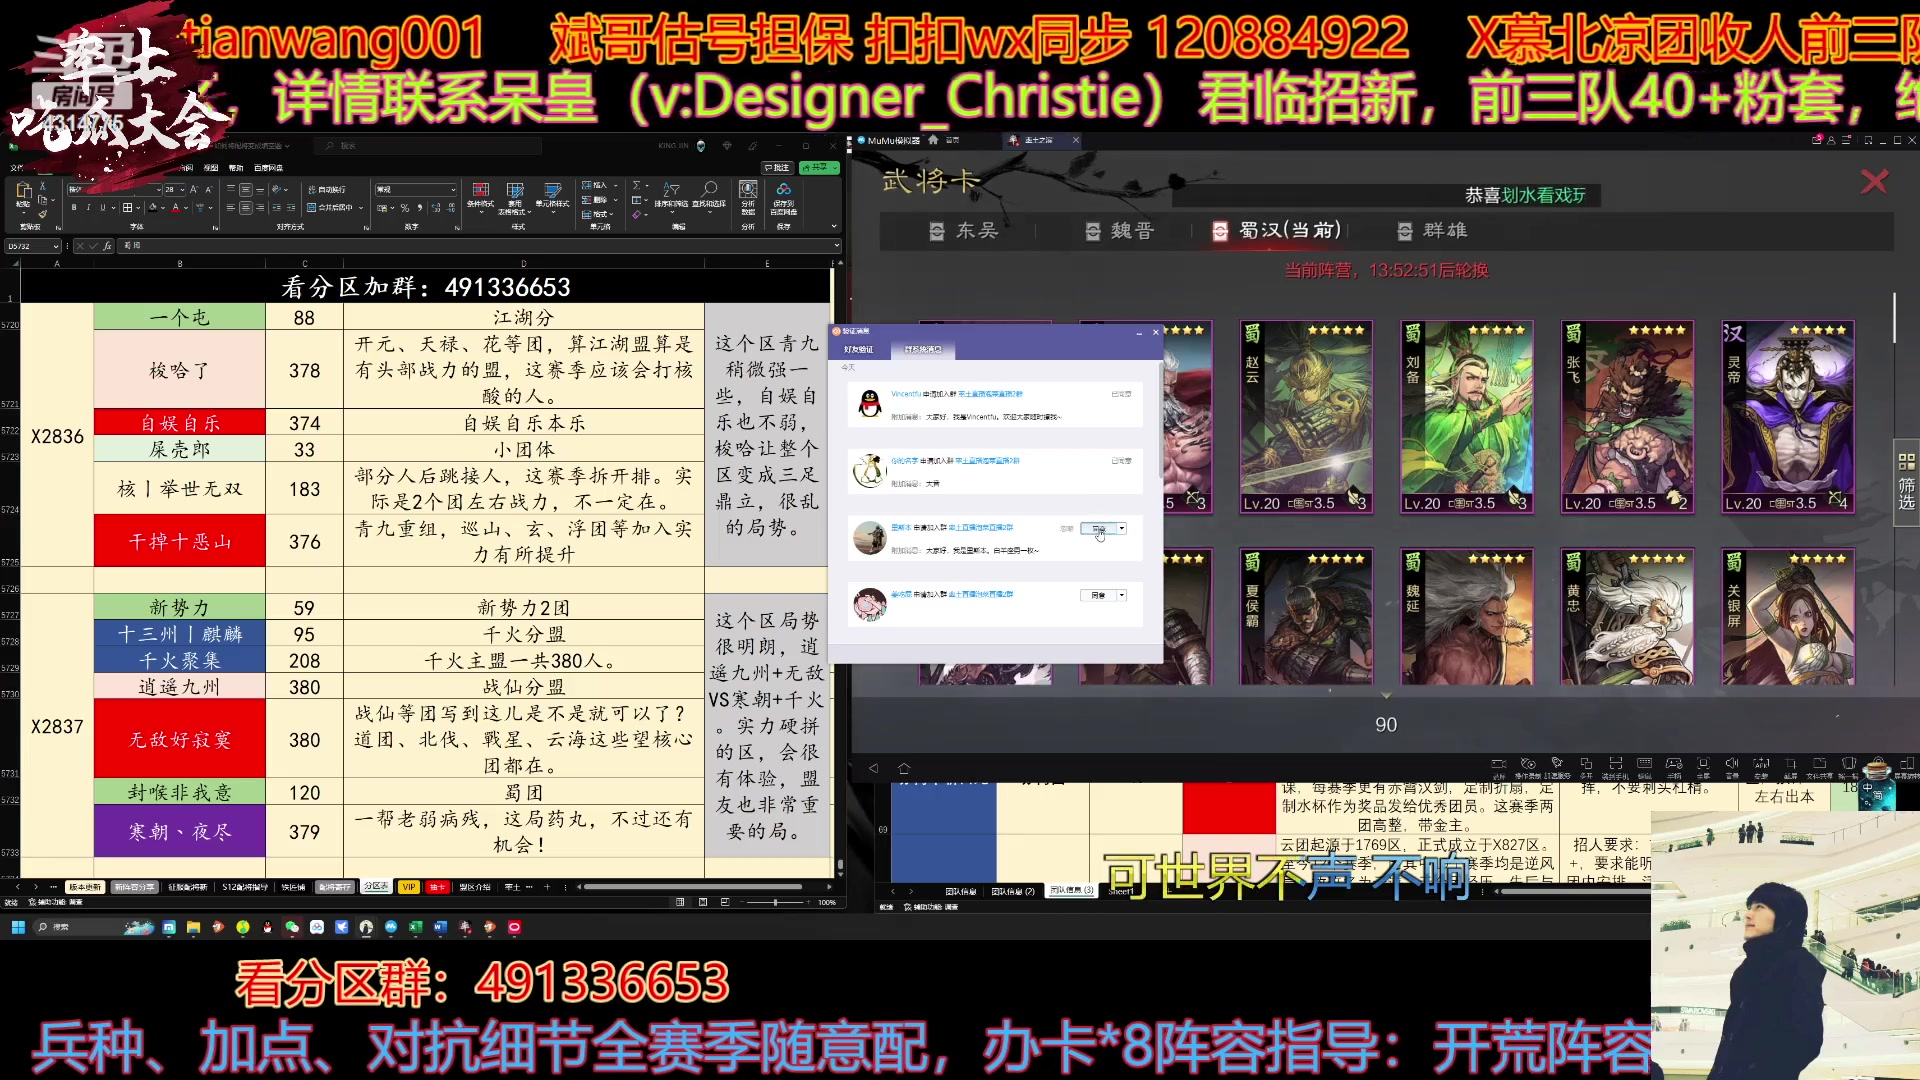Click the Excel Comments (批注) button
This screenshot has height=1080, width=1920.
(x=777, y=167)
